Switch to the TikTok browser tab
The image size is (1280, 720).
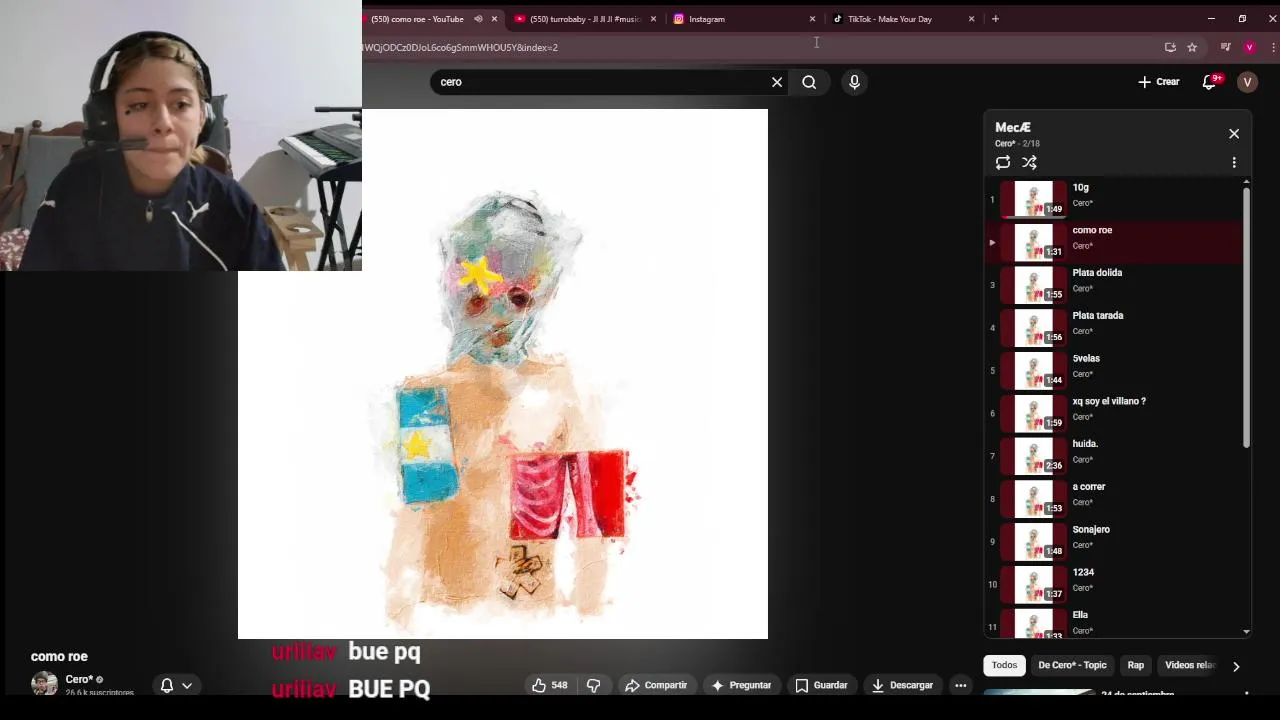(x=889, y=19)
